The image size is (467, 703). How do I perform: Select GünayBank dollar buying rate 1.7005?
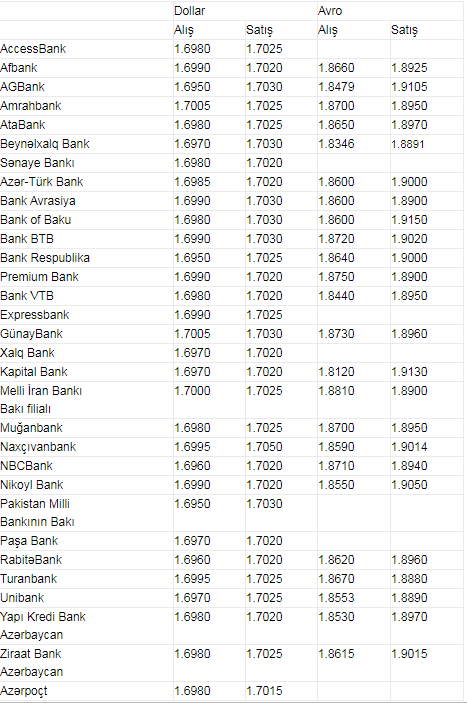point(192,334)
